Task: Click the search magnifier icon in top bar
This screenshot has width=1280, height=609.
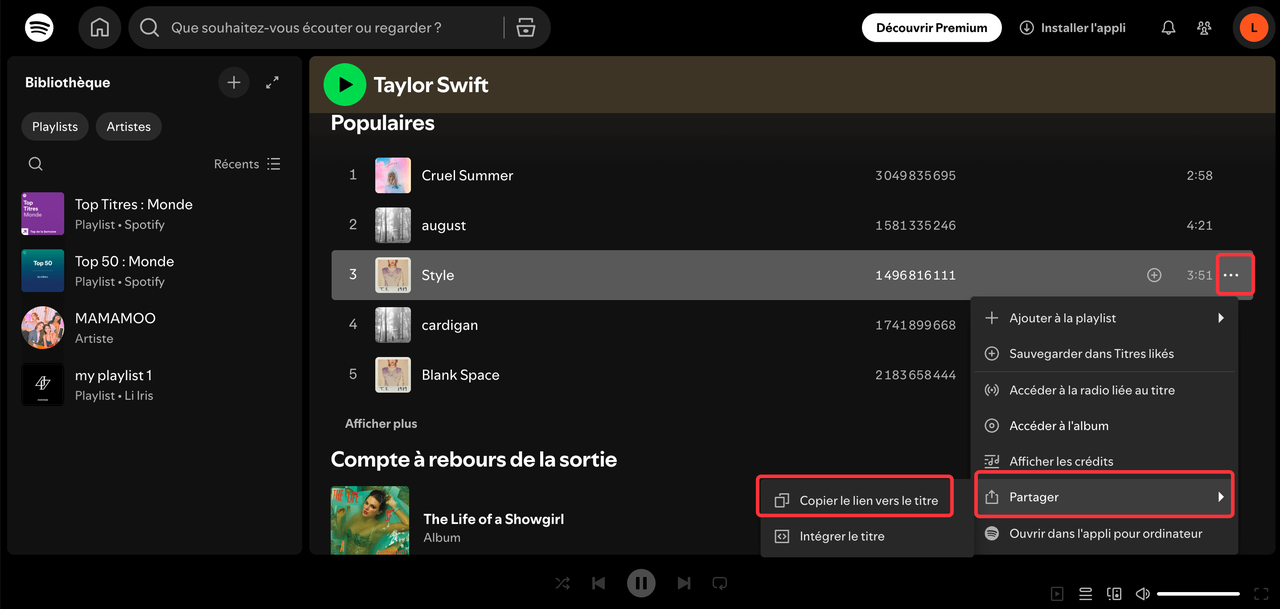Action: coord(150,28)
